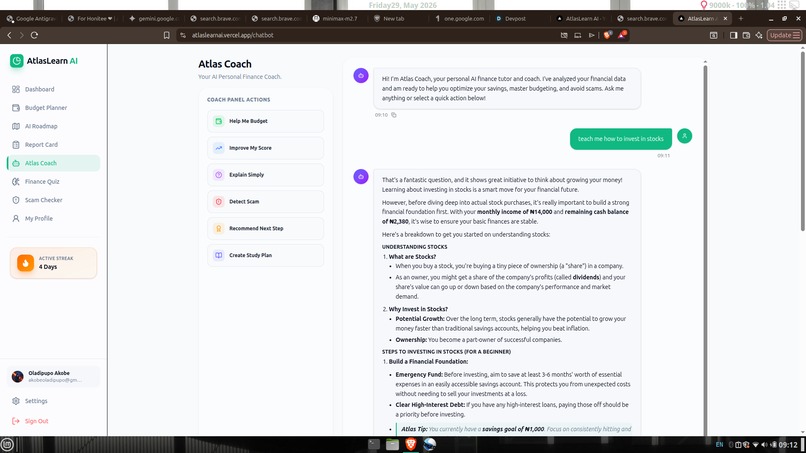Open Brave browser from the taskbar
This screenshot has width=806, height=453.
(x=411, y=444)
